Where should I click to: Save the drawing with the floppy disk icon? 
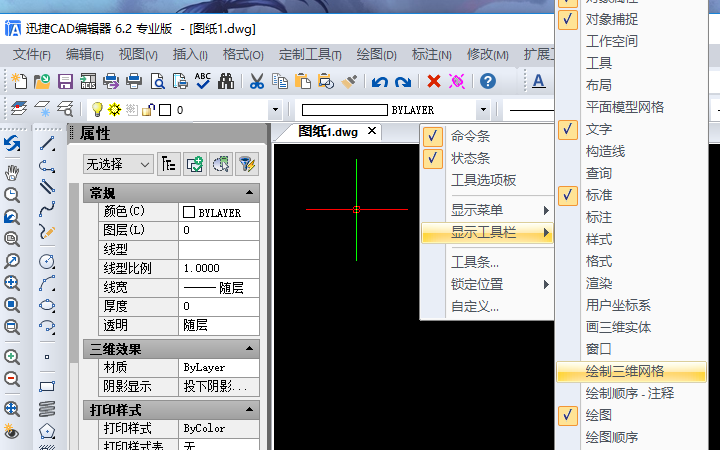click(65, 81)
